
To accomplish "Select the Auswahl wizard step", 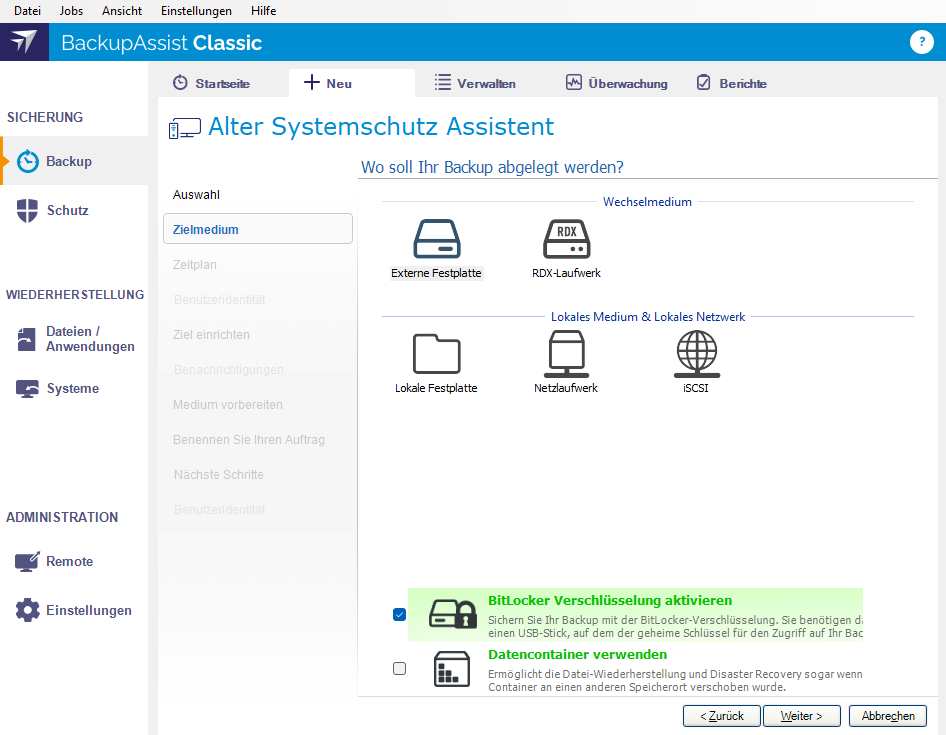I will [196, 194].
